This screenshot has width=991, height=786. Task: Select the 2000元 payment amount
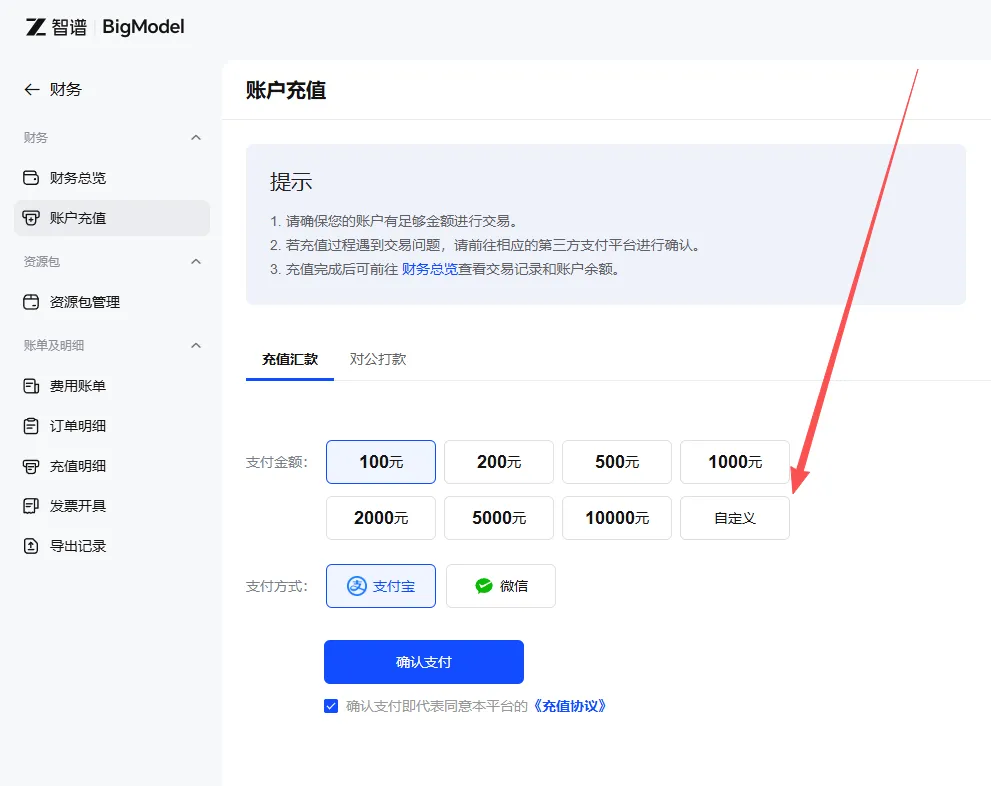[x=381, y=518]
